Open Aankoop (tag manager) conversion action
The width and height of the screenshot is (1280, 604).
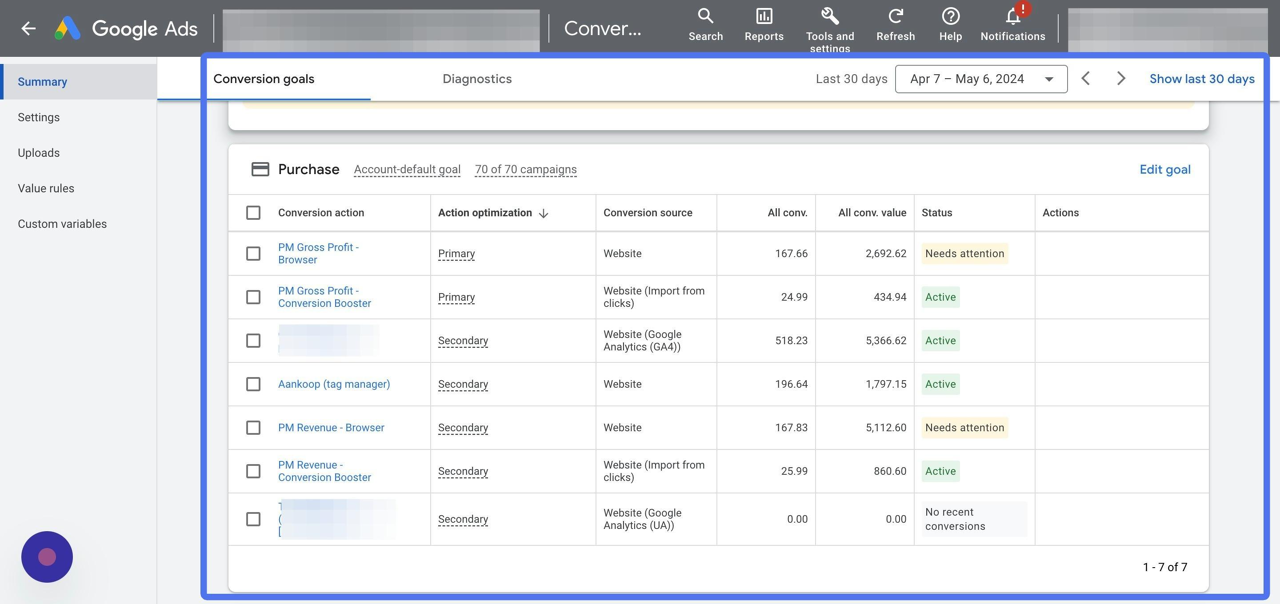tap(334, 384)
